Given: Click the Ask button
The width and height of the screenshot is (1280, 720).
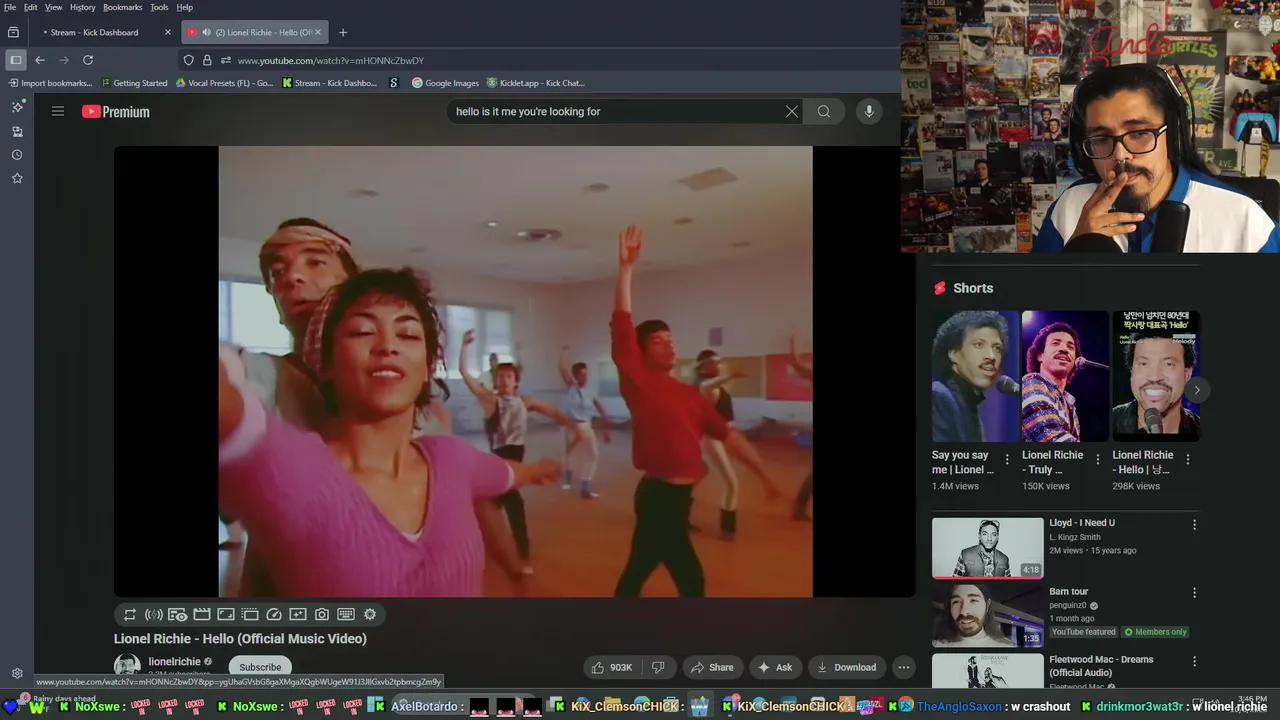Looking at the screenshot, I should coord(775,667).
